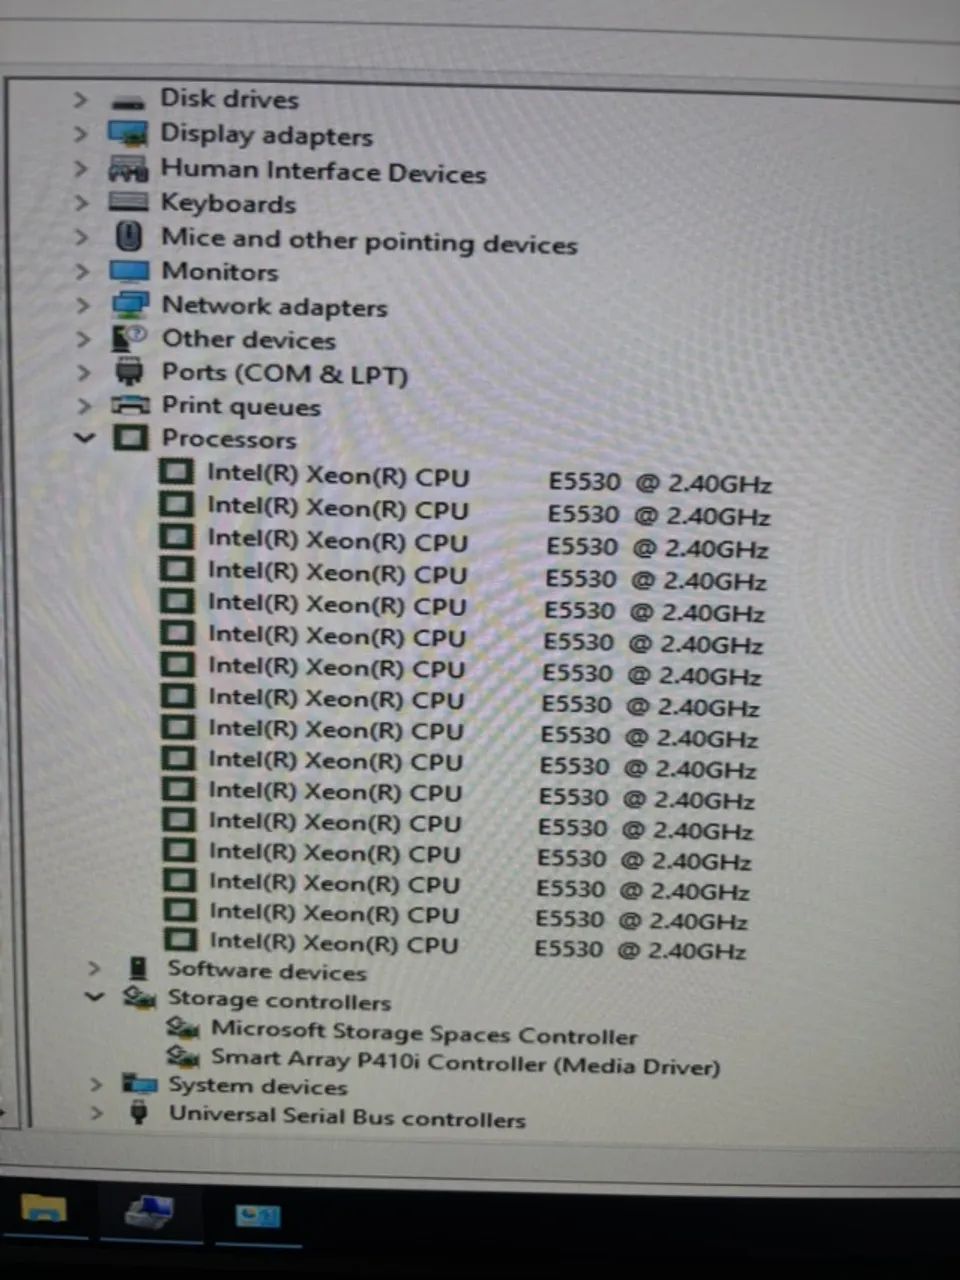Click the Disk drives icon
Viewport: 960px width, 1280px height.
[128, 101]
